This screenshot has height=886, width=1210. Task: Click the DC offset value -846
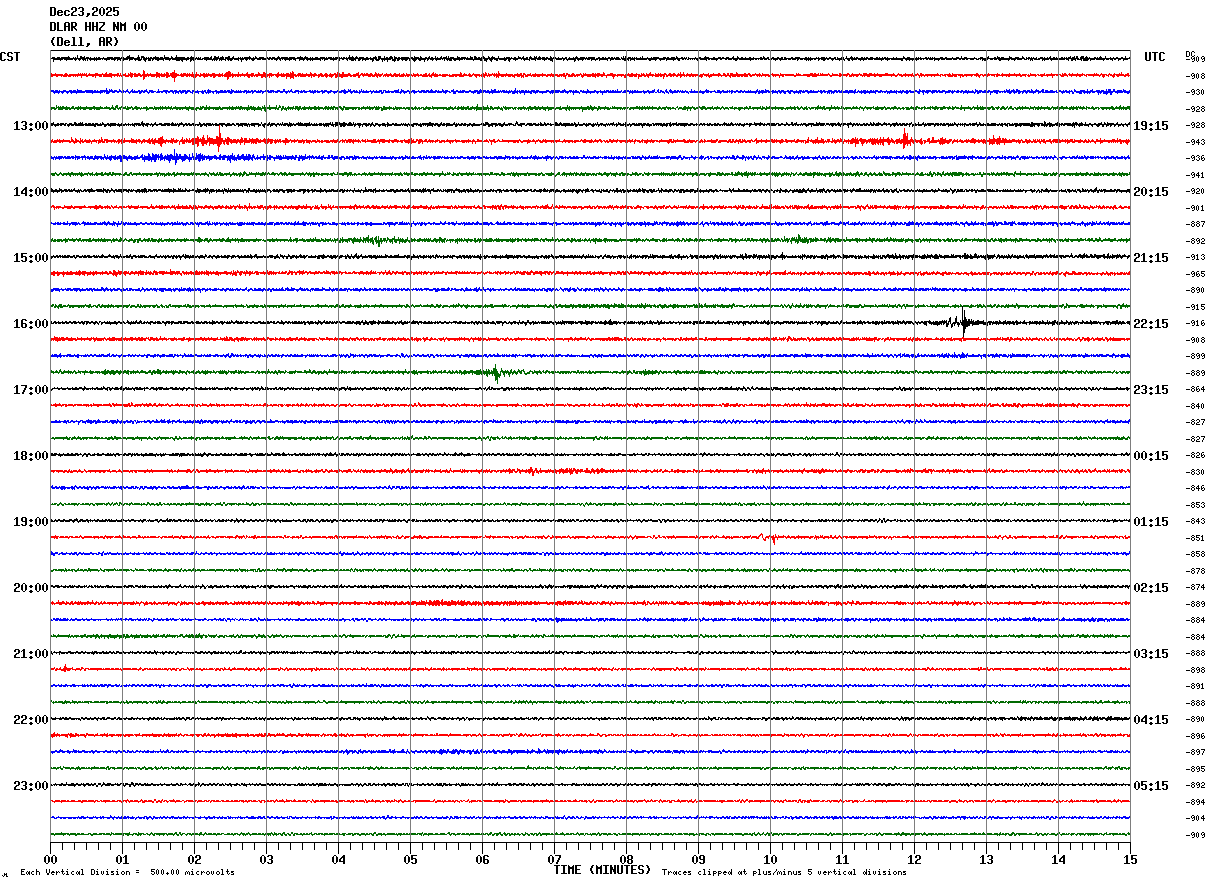1196,488
